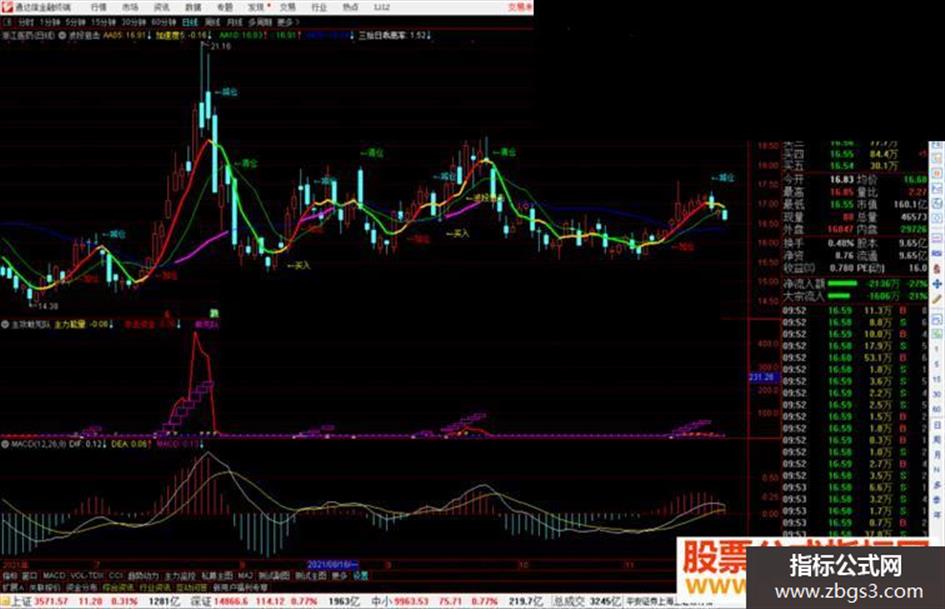Open the 窗口 tab at bottom
Image resolution: width=945 pixels, height=609 pixels.
29,576
